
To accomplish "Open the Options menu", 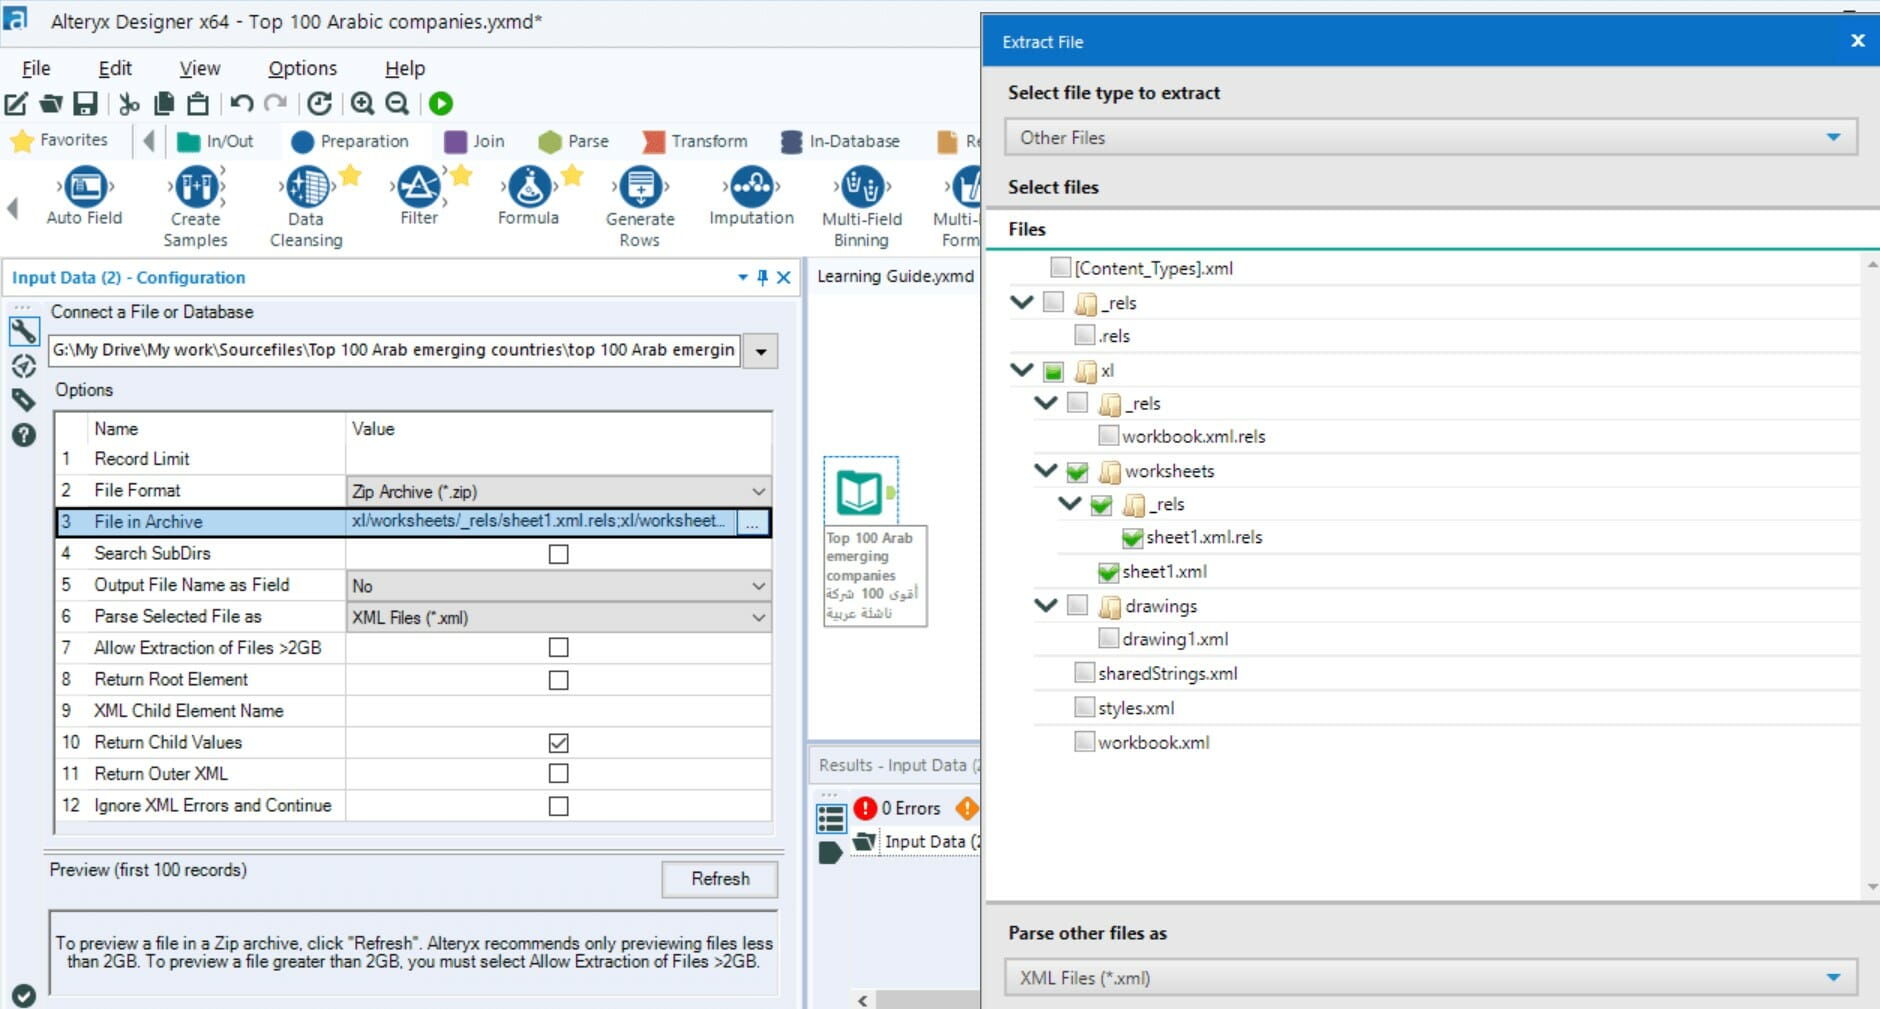I will (302, 68).
